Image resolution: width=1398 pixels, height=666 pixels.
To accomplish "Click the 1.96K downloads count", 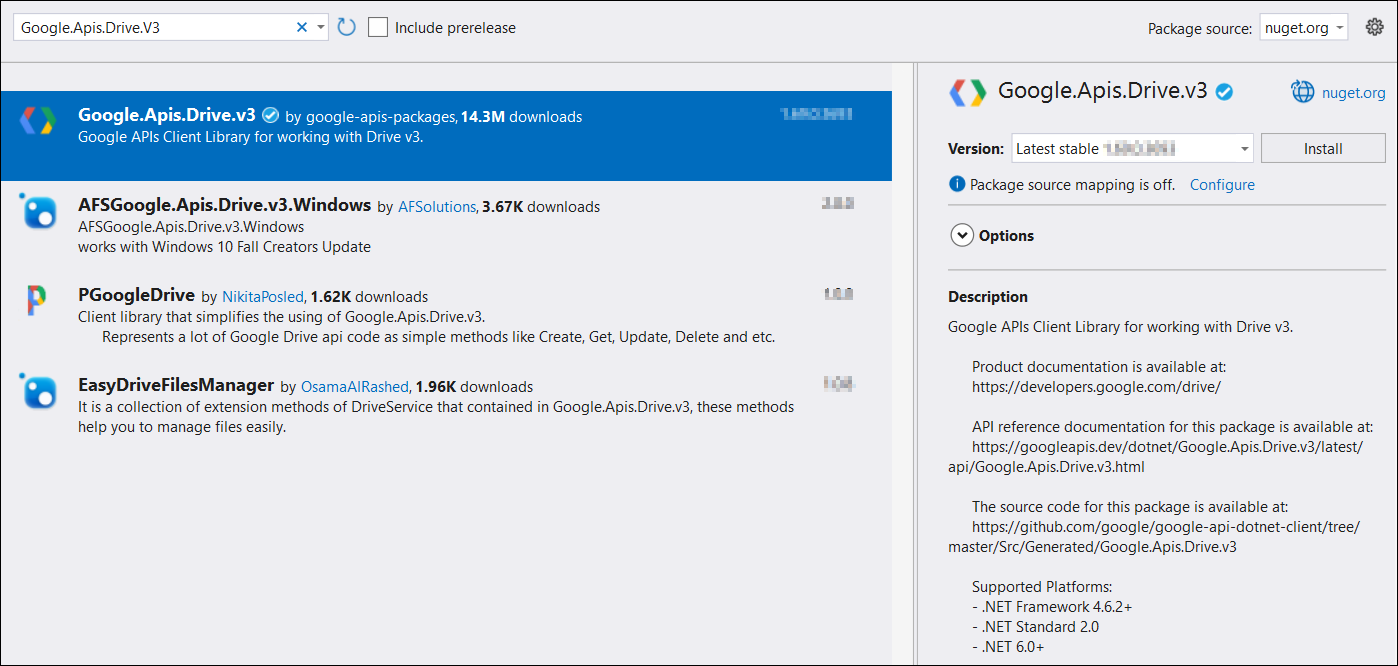I will (x=474, y=387).
